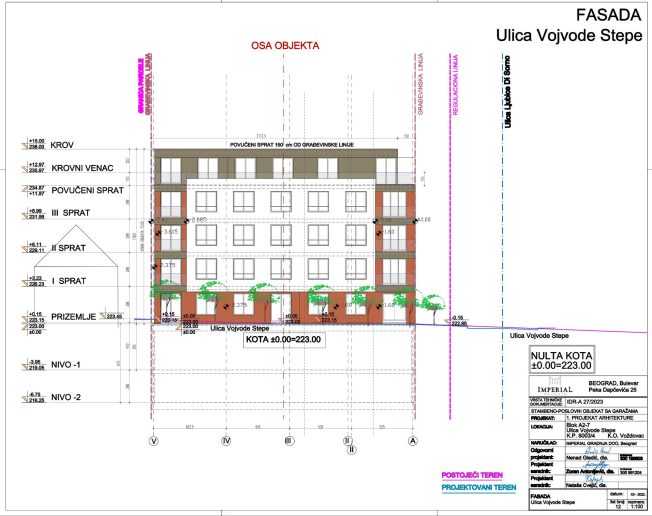Click the vertical "REGULACIONA LINIJA" label
The height and width of the screenshot is (516, 652).
[x=455, y=85]
